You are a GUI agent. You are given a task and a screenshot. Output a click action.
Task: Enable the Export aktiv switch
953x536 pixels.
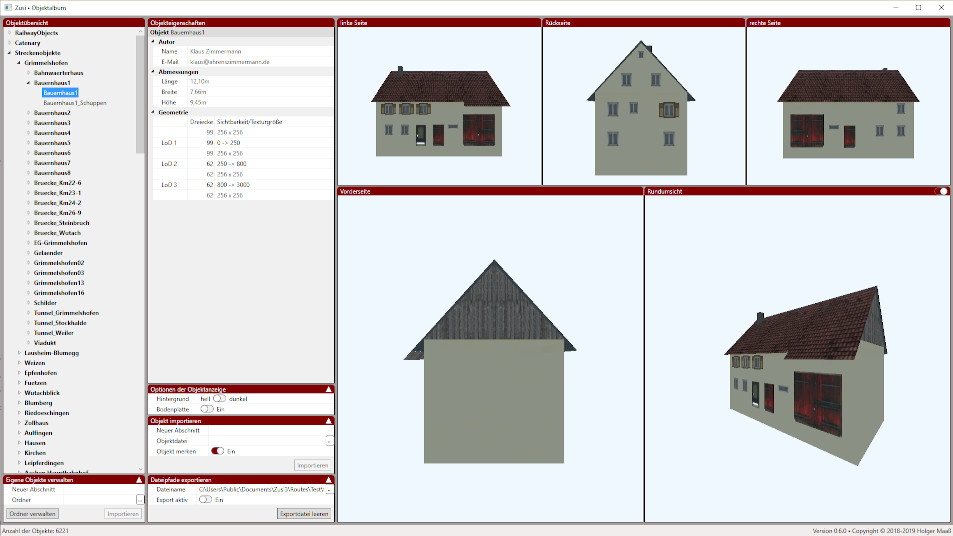206,499
